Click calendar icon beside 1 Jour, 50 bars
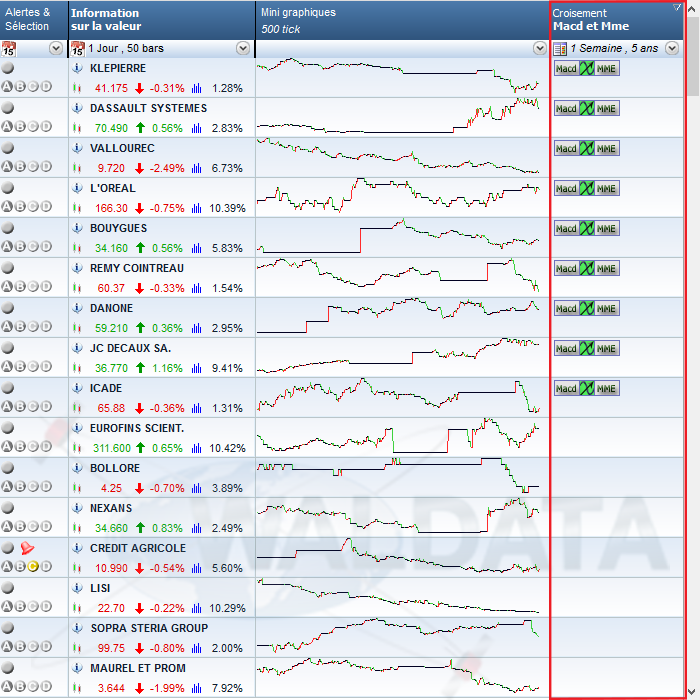 coord(78,48)
